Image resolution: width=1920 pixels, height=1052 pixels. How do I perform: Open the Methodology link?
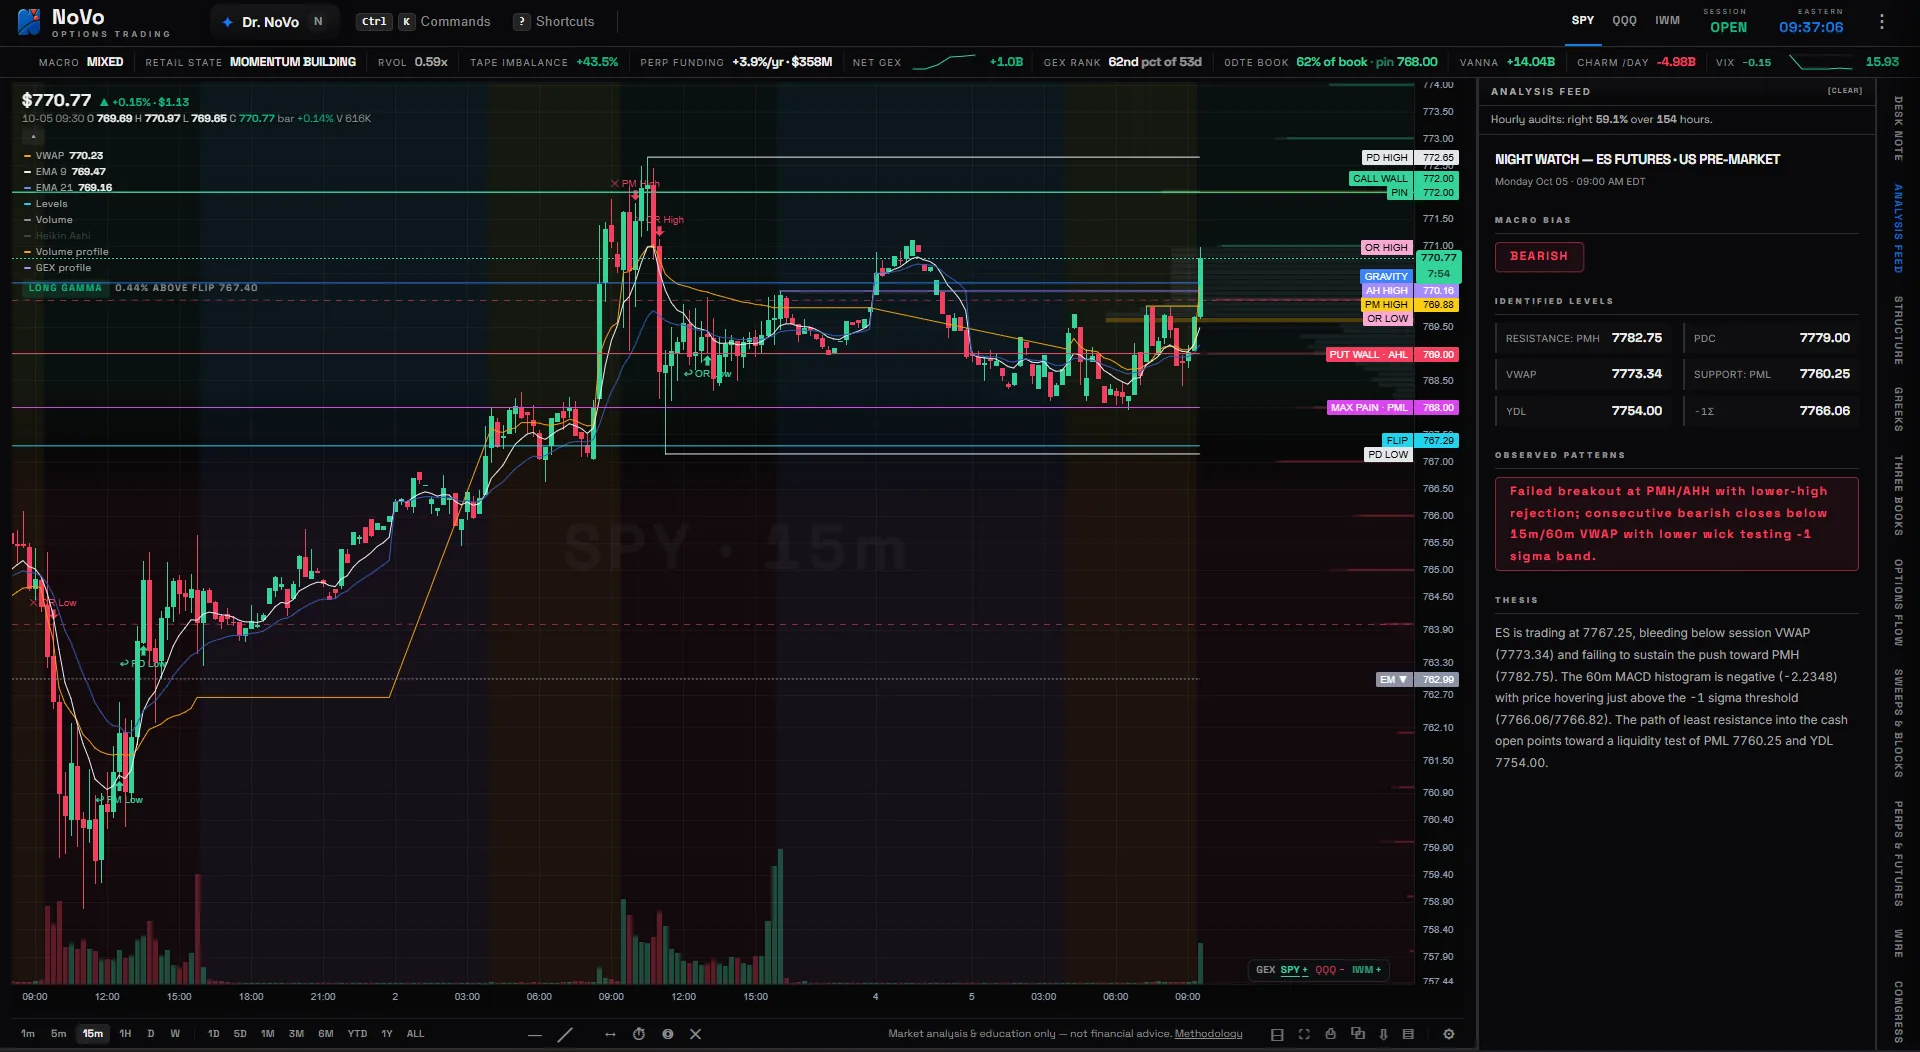(1208, 1034)
